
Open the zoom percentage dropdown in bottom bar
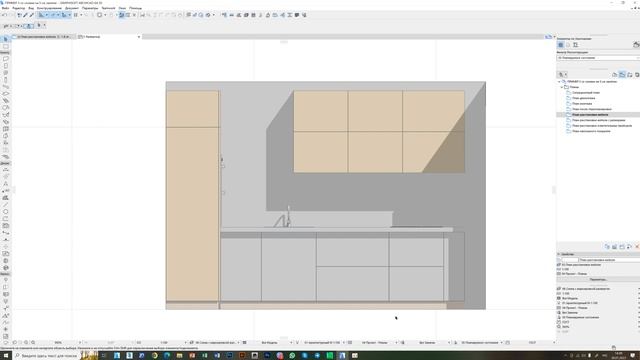(80, 343)
